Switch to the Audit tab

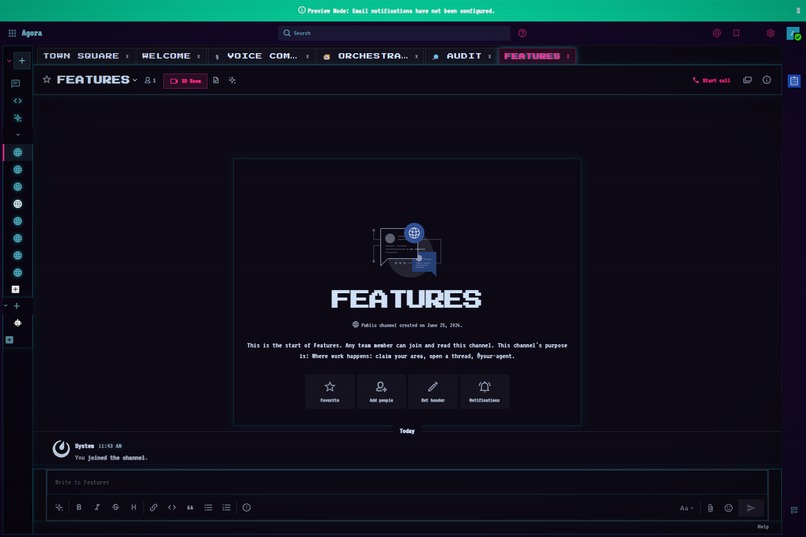point(457,56)
